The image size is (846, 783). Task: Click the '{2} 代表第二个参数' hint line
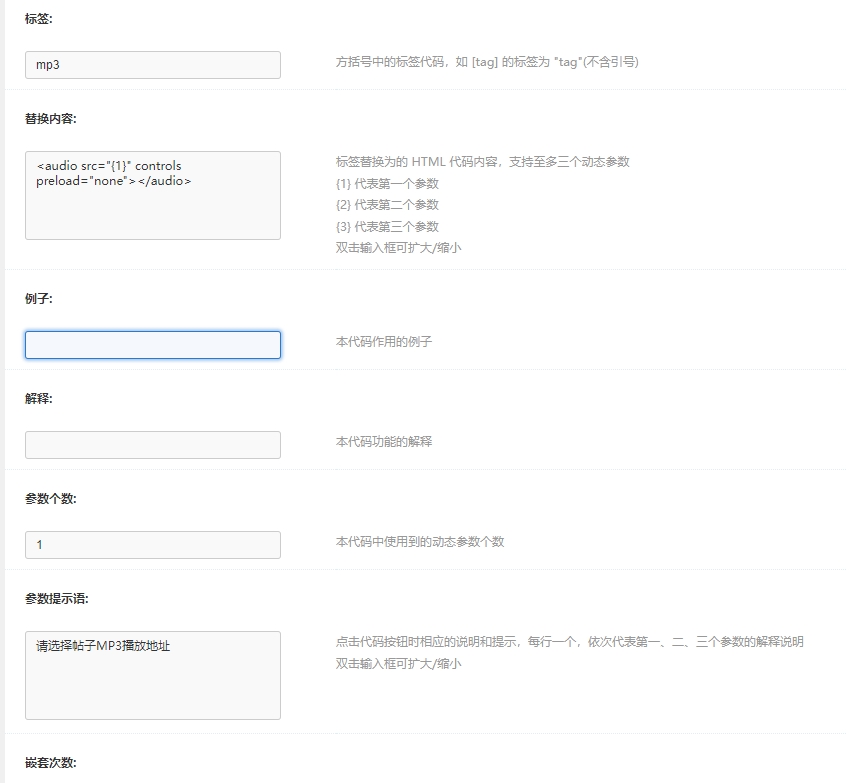point(387,205)
